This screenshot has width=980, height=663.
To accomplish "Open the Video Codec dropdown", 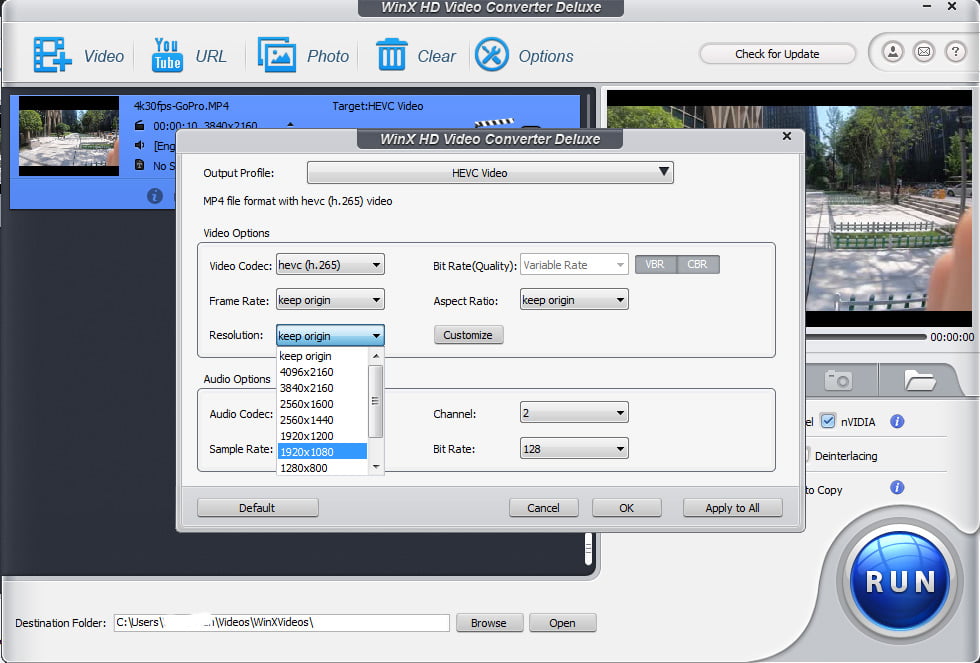I will [x=330, y=265].
